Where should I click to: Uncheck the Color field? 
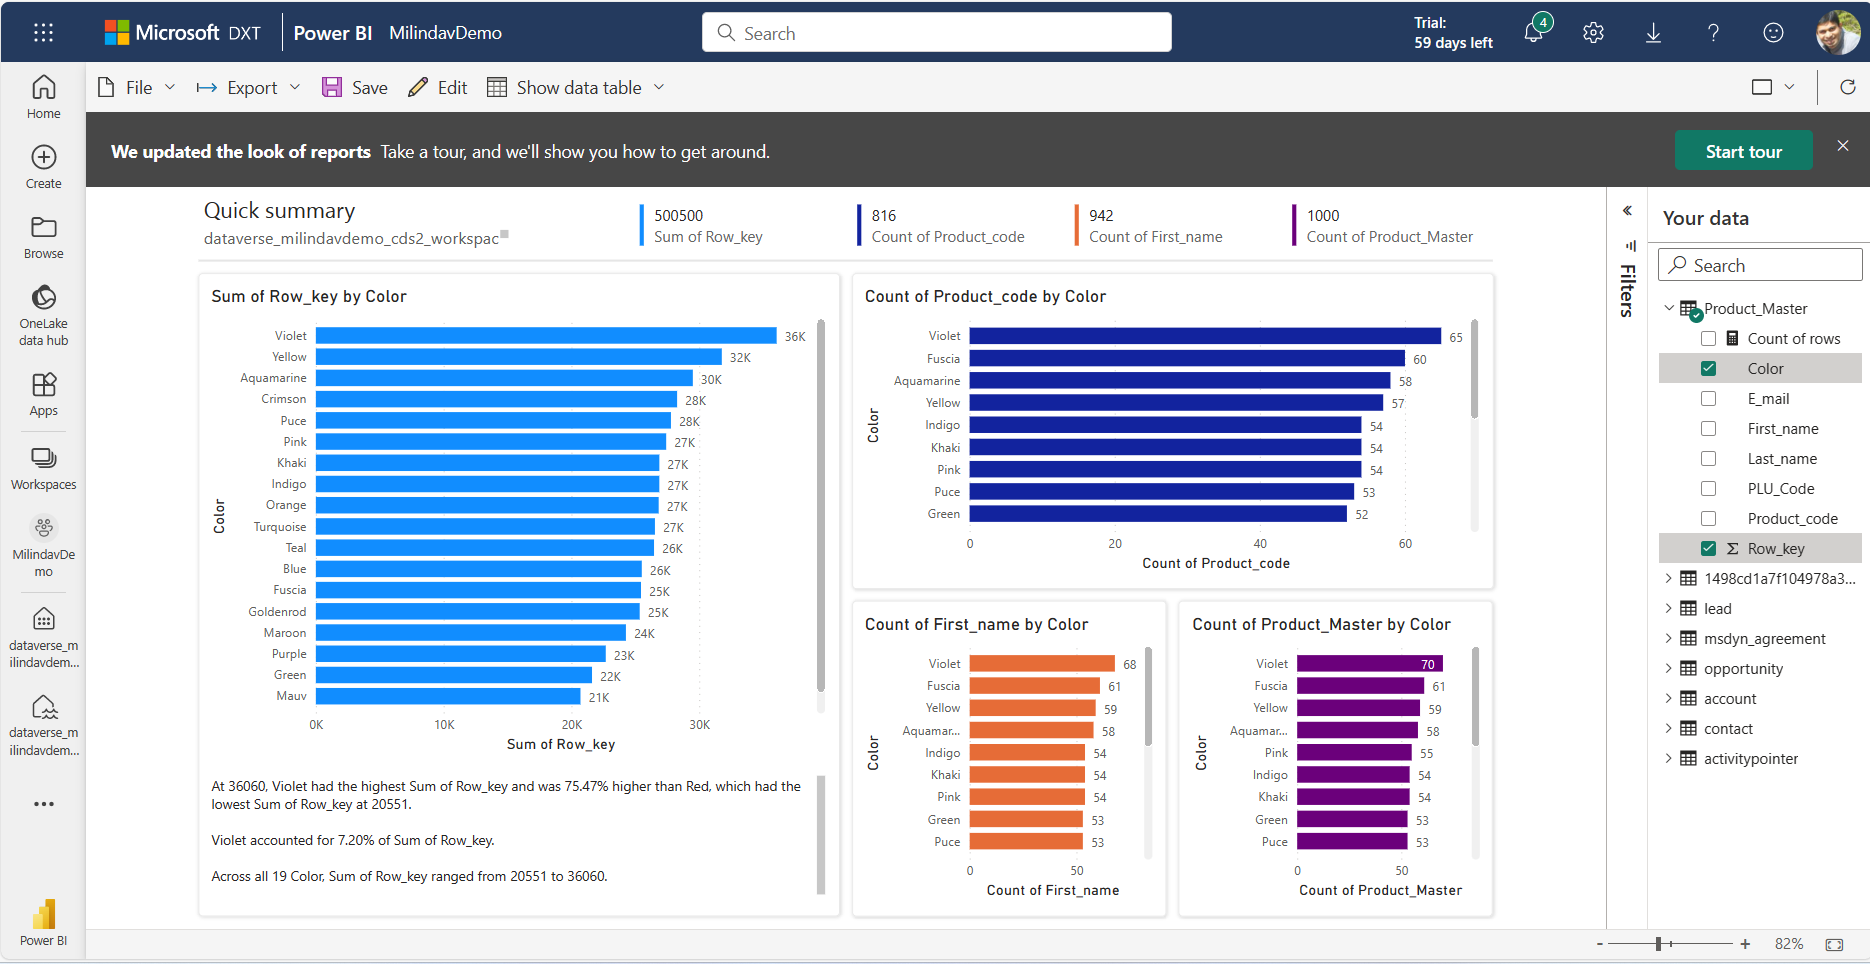click(1709, 368)
